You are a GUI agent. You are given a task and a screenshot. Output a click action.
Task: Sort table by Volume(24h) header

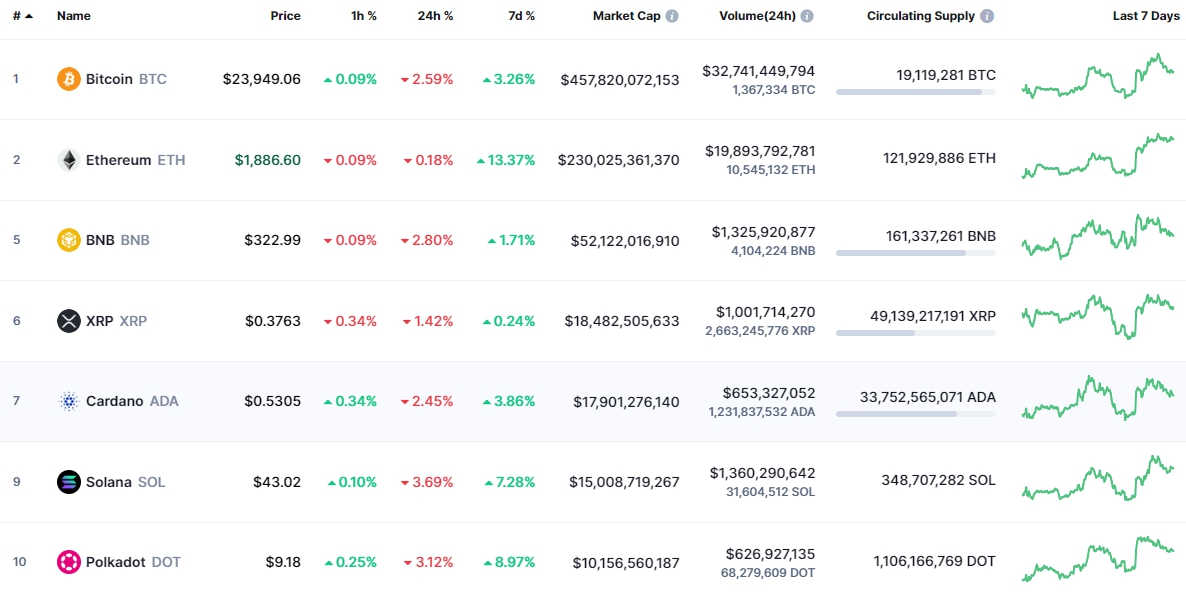coord(757,16)
